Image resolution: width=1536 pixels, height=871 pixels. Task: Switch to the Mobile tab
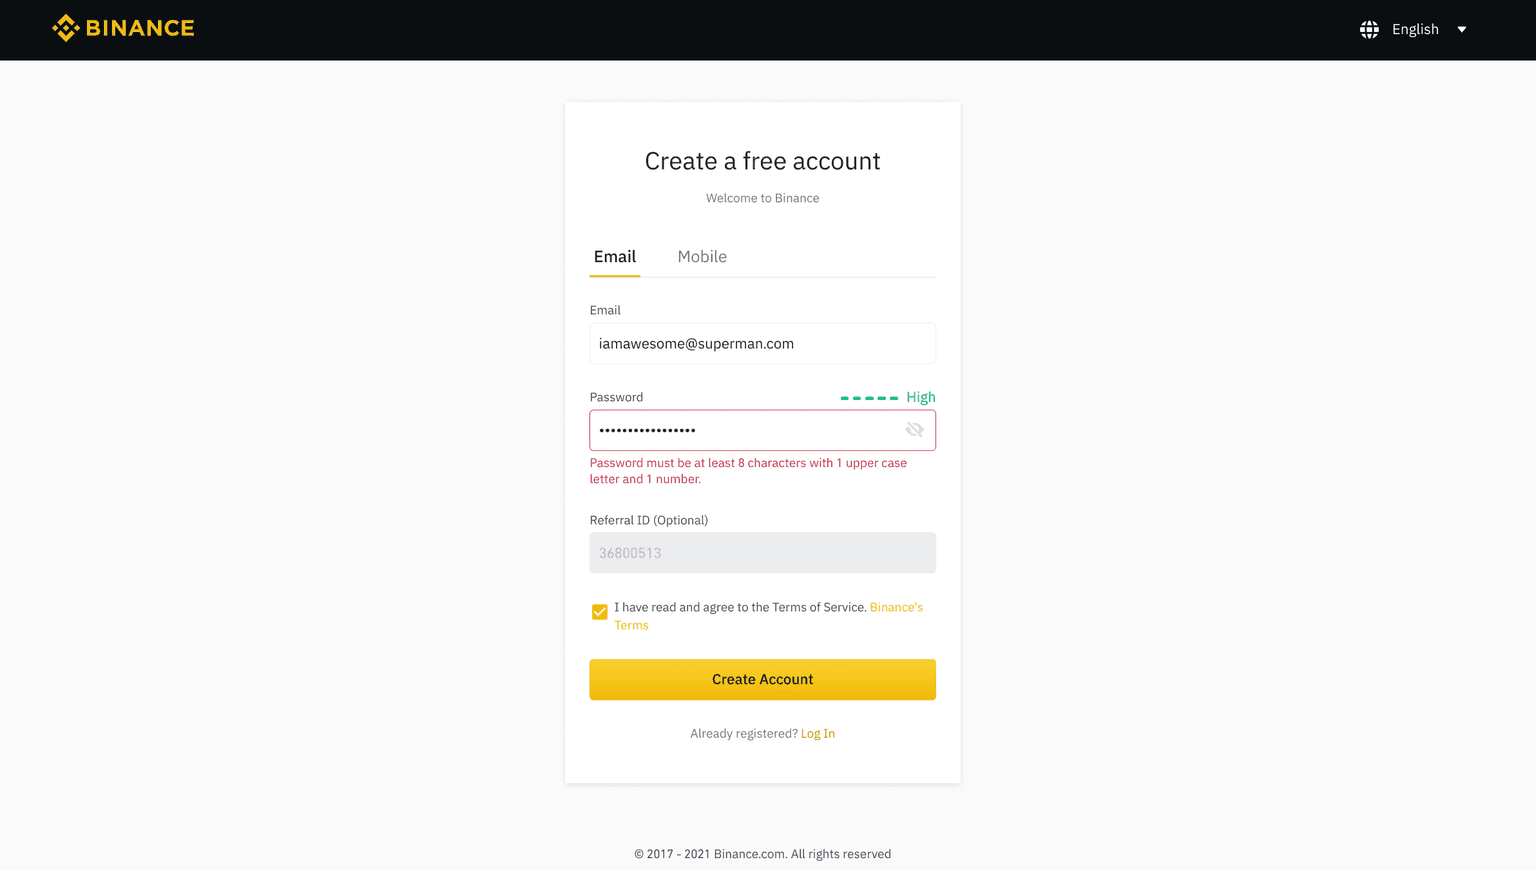[x=702, y=257]
